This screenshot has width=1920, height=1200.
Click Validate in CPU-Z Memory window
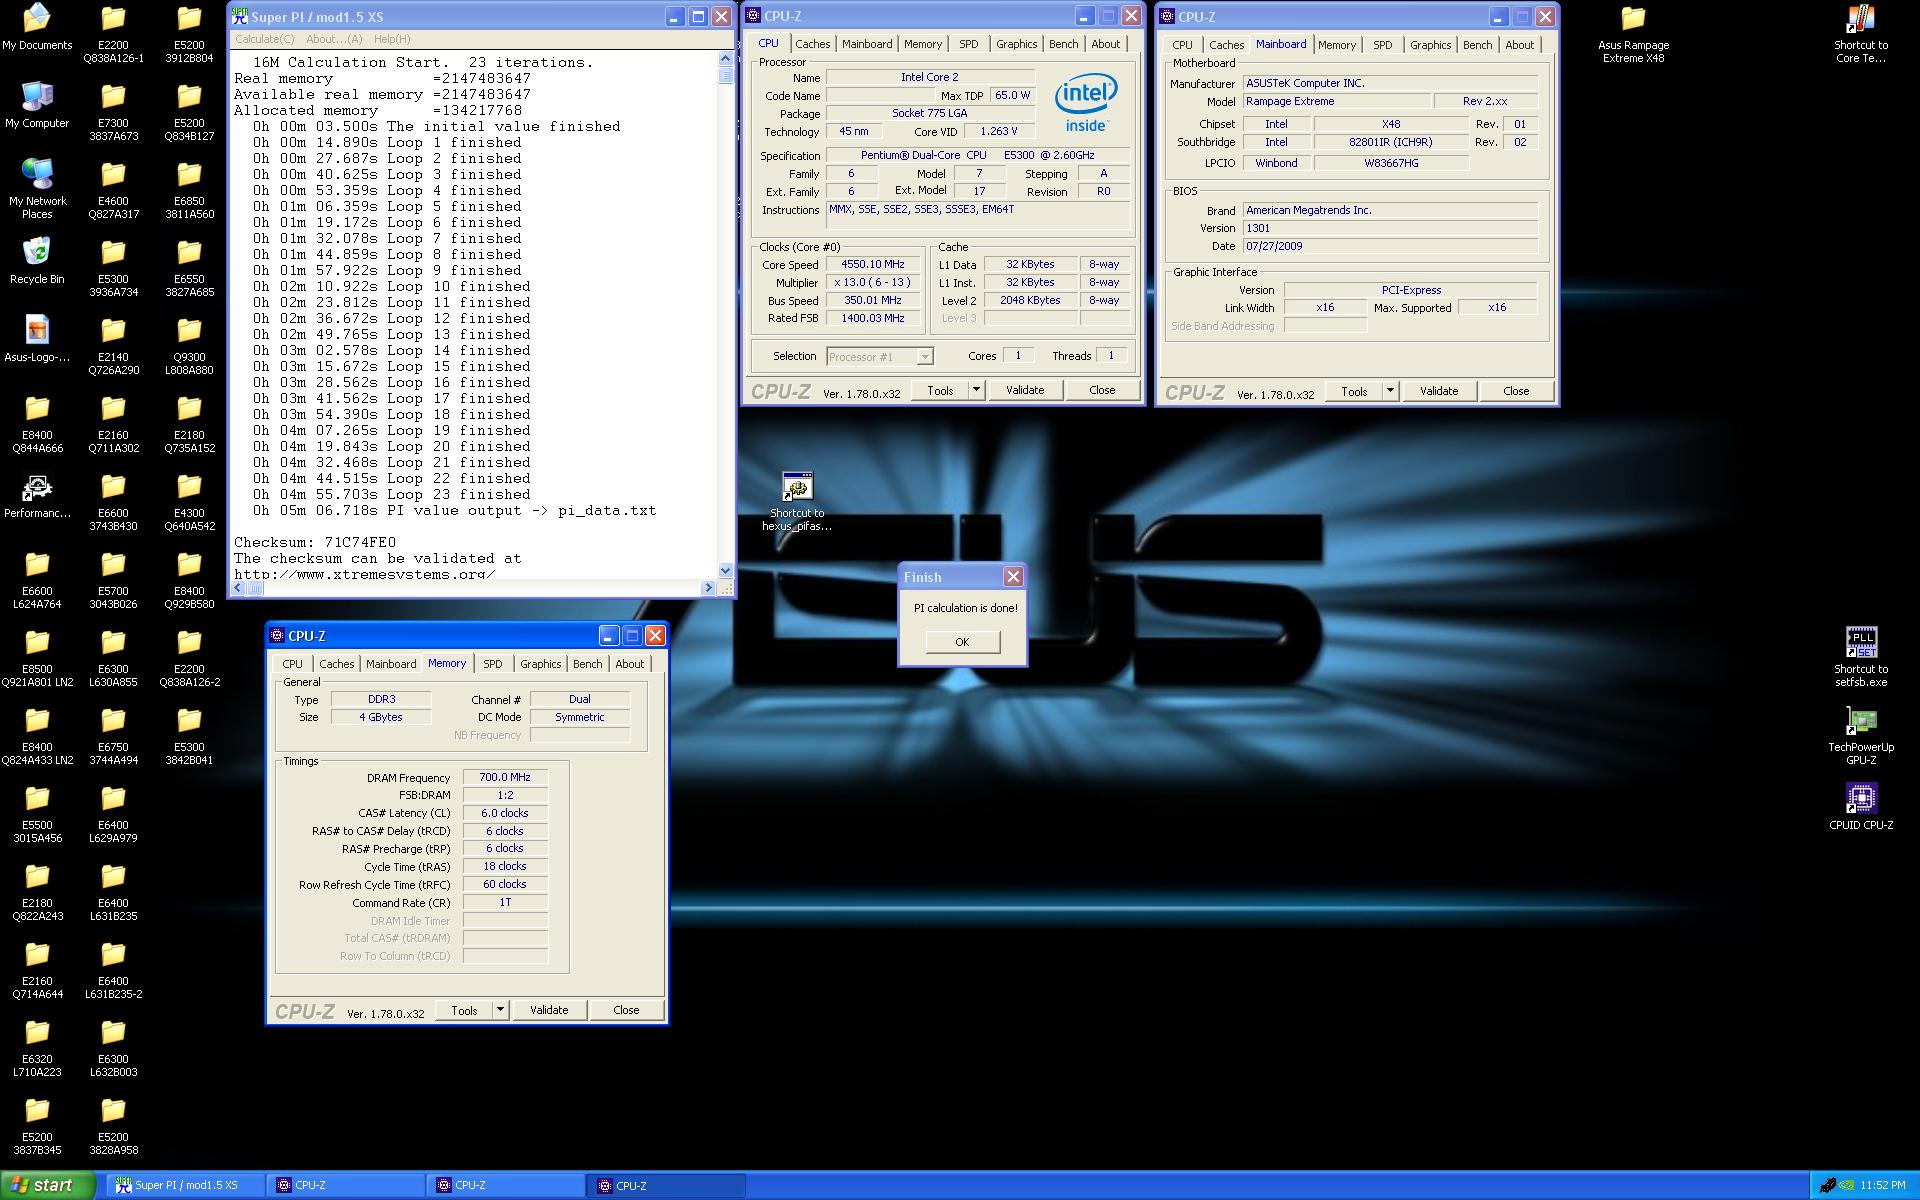coord(549,1010)
